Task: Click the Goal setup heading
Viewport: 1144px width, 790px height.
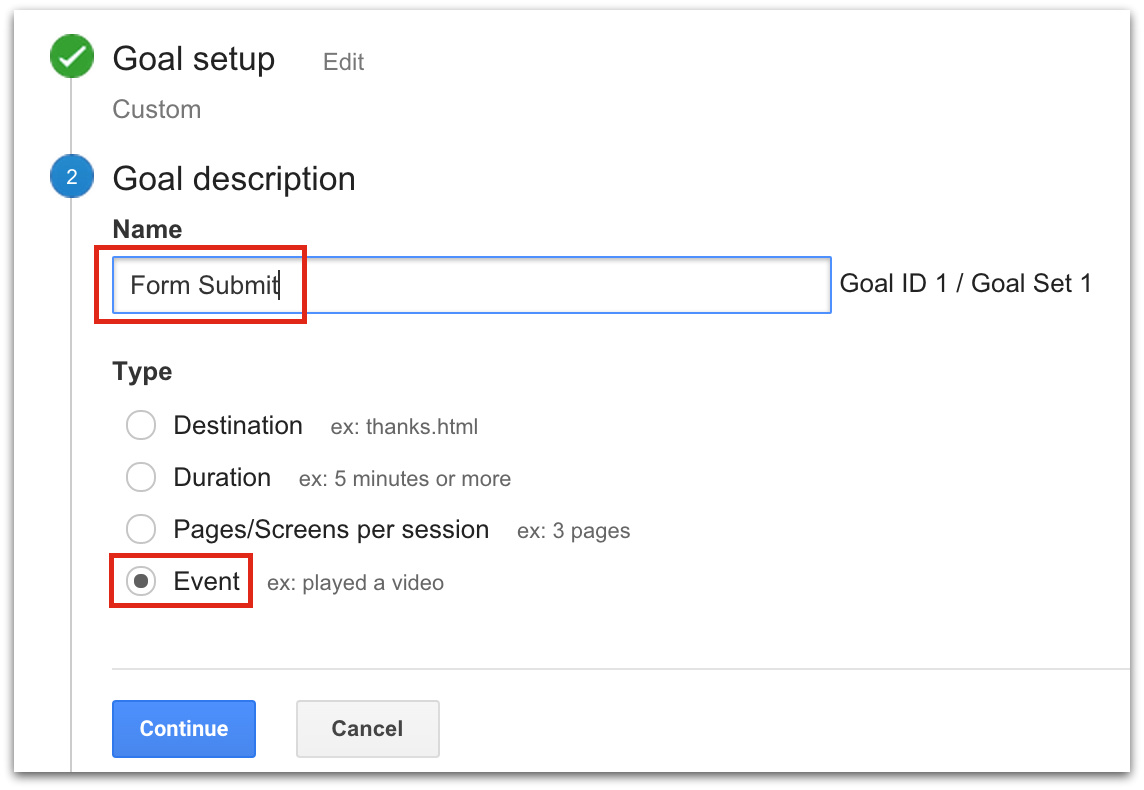Action: click(194, 59)
